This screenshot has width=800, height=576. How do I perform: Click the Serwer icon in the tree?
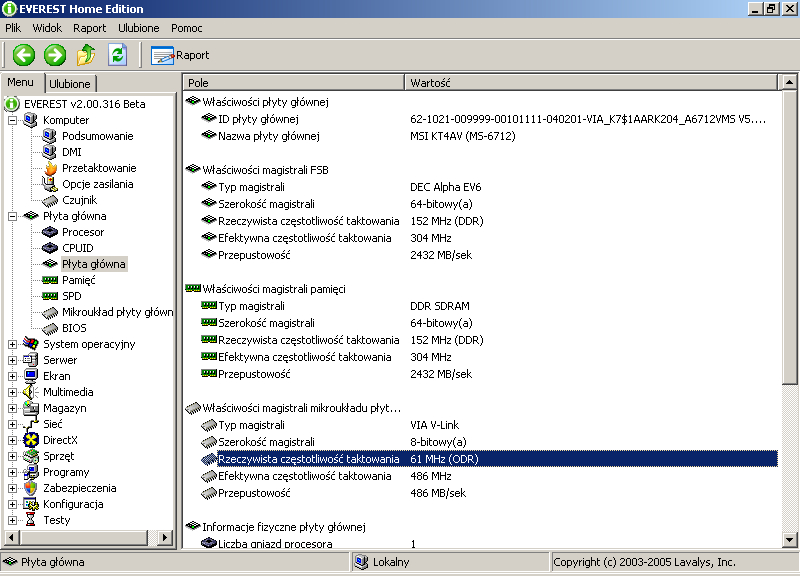(31, 360)
